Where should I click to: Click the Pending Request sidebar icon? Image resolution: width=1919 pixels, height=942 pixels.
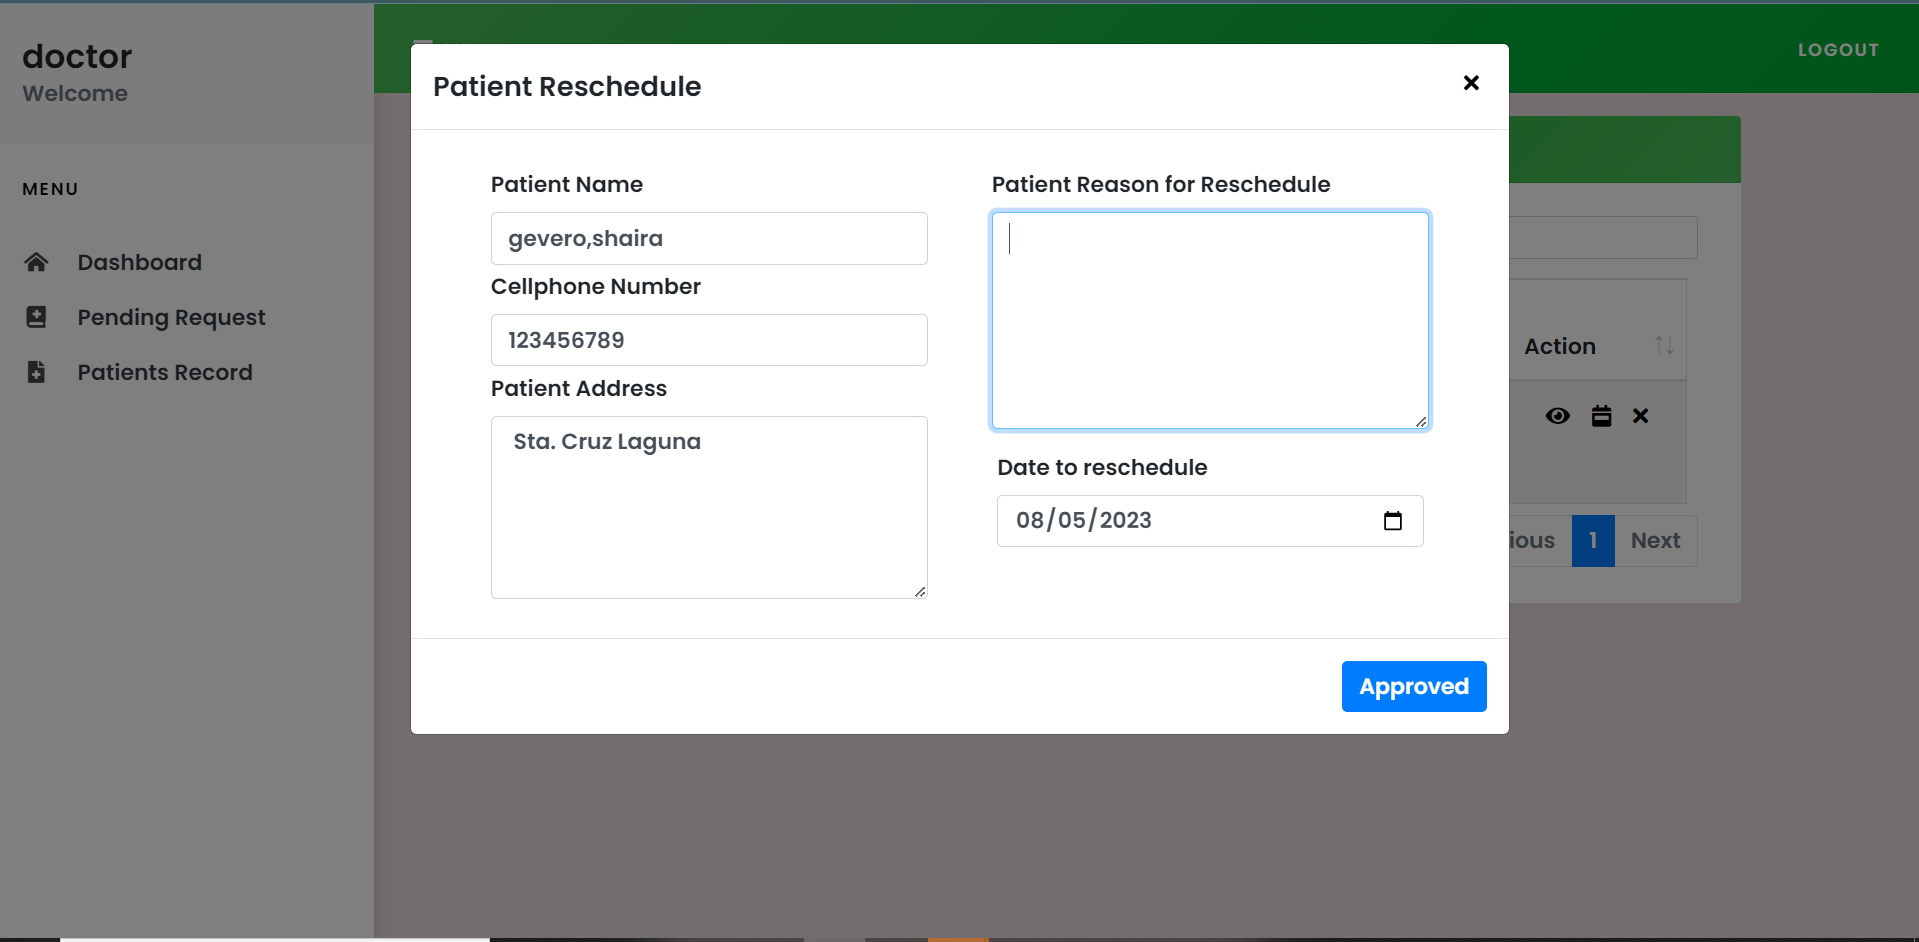click(36, 317)
